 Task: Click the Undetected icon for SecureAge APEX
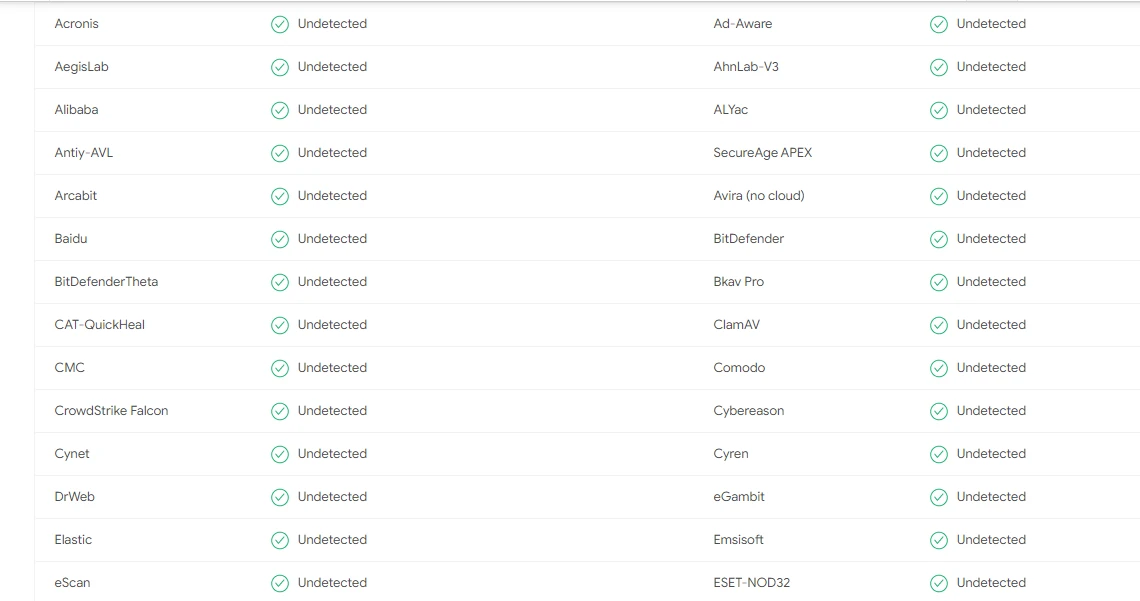939,153
